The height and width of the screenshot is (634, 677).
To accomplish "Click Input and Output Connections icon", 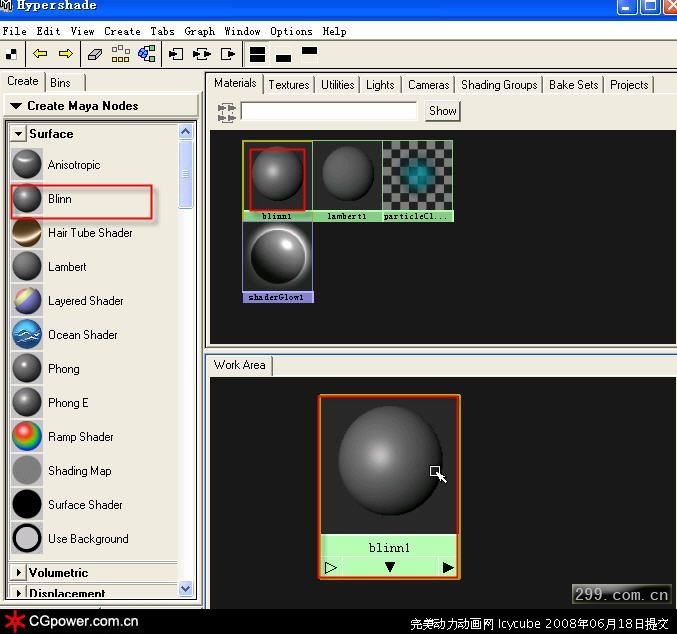I will pos(202,53).
